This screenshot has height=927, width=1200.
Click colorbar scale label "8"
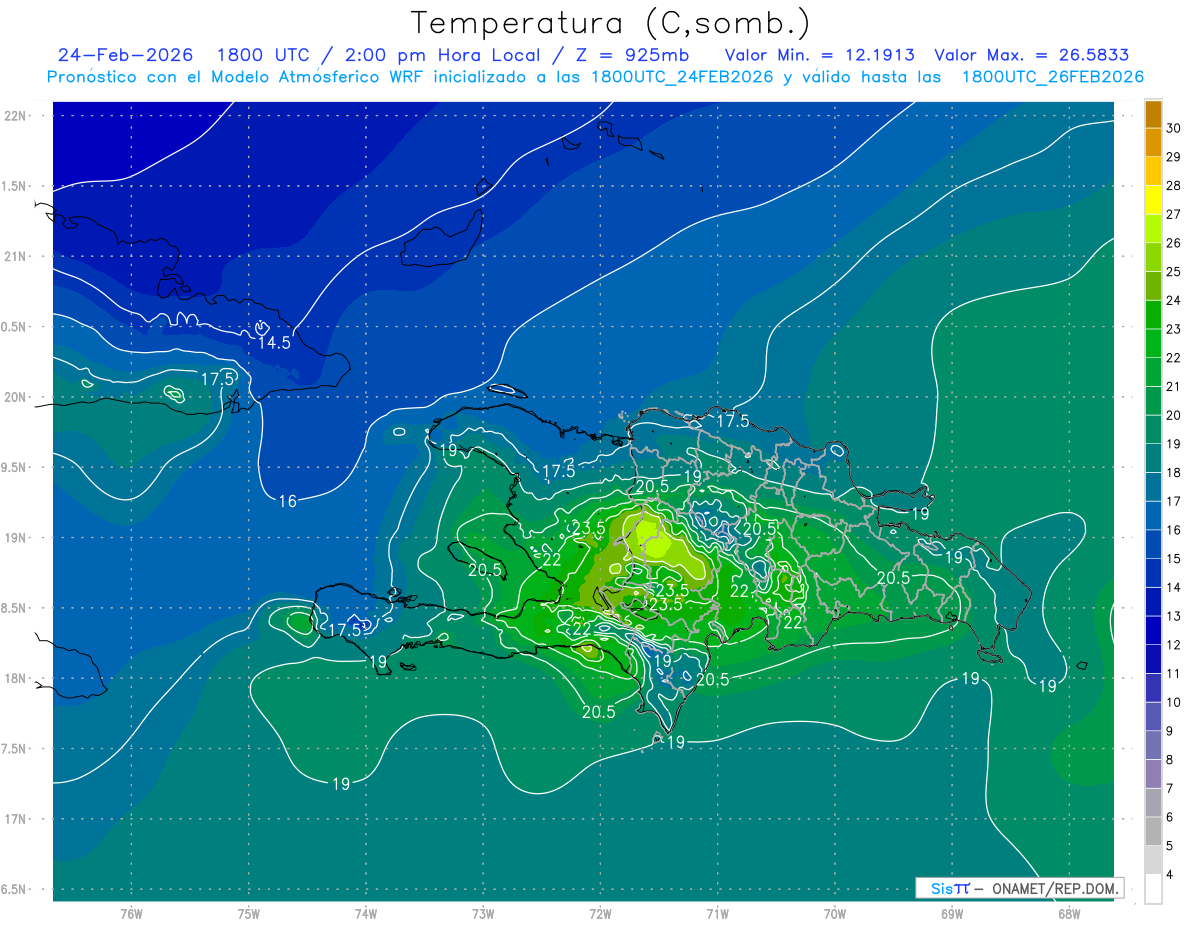[x=1171, y=760]
